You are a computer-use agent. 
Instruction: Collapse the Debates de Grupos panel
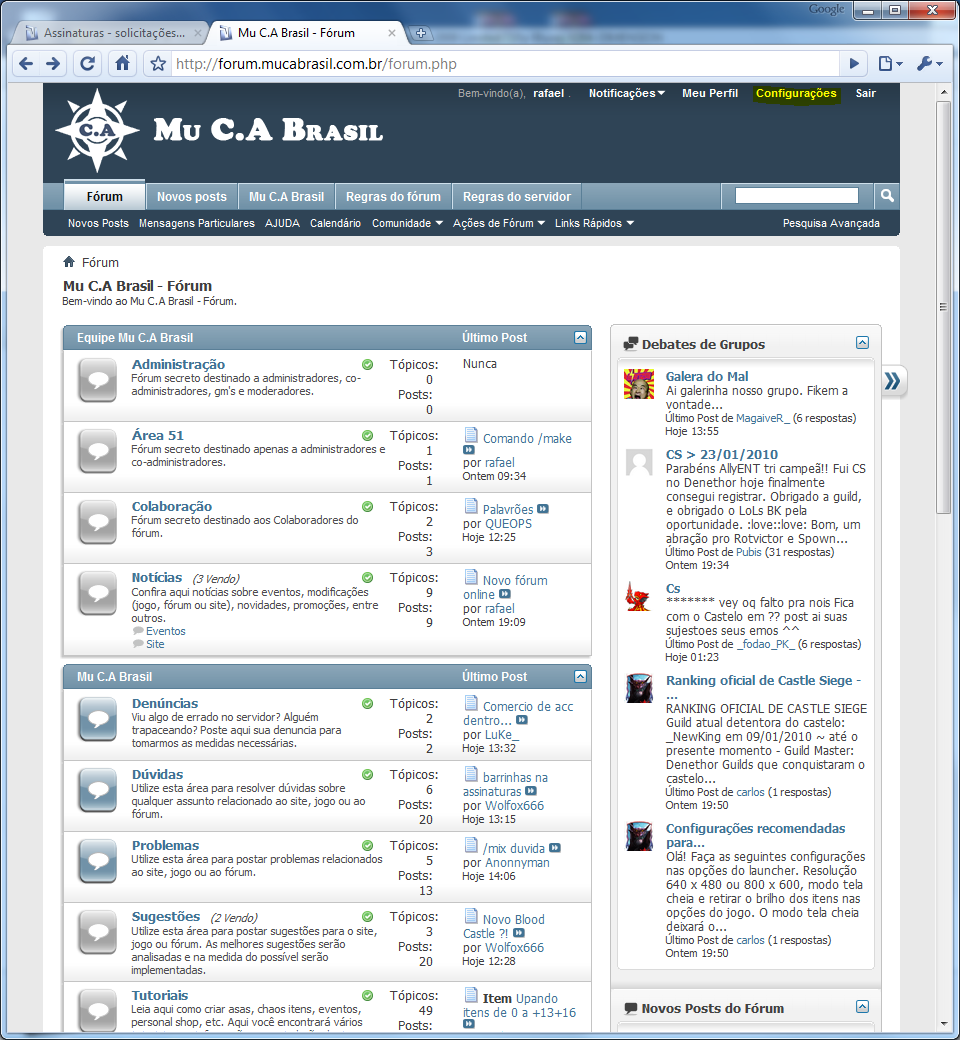862,343
